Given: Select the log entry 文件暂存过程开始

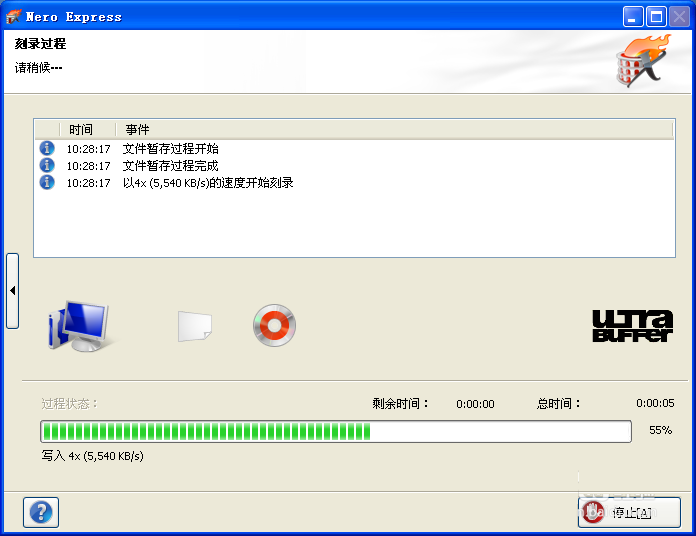Looking at the screenshot, I should coord(170,149).
